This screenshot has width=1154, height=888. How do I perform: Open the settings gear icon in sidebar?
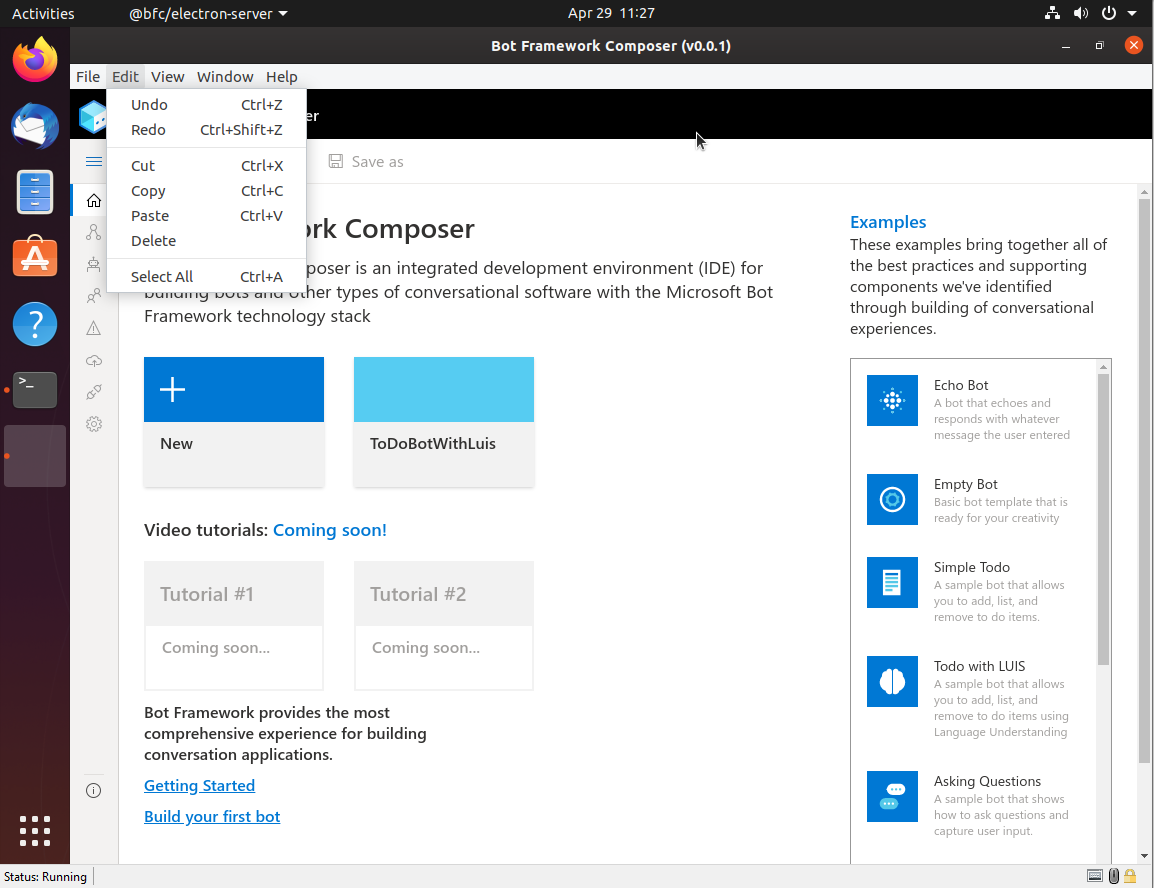(x=93, y=424)
